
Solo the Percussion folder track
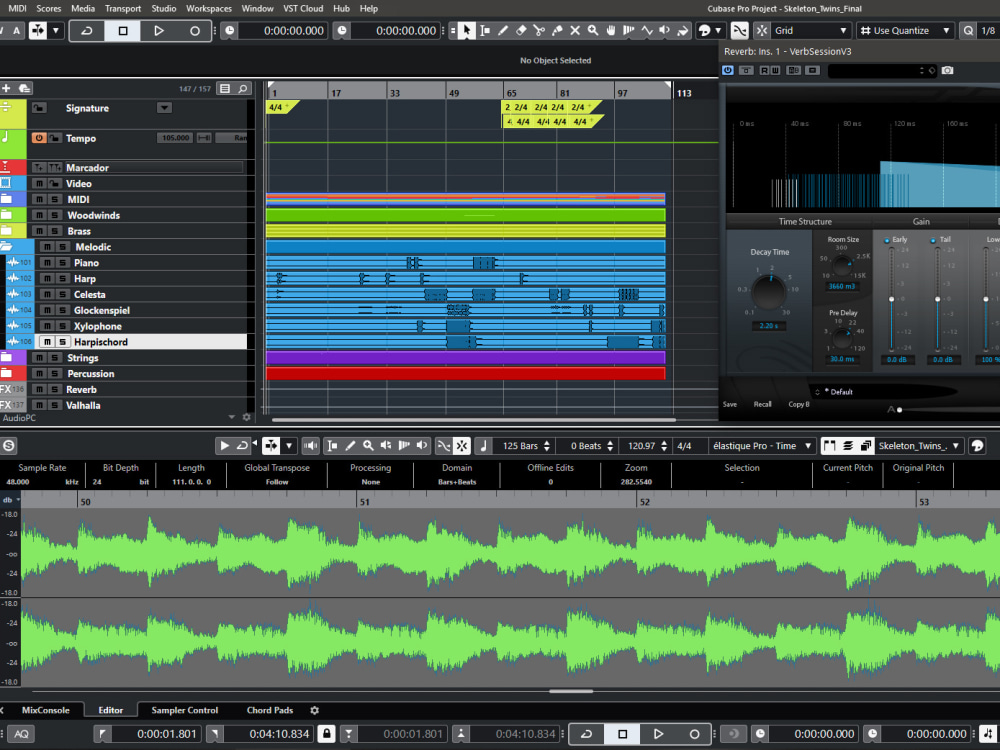click(55, 374)
